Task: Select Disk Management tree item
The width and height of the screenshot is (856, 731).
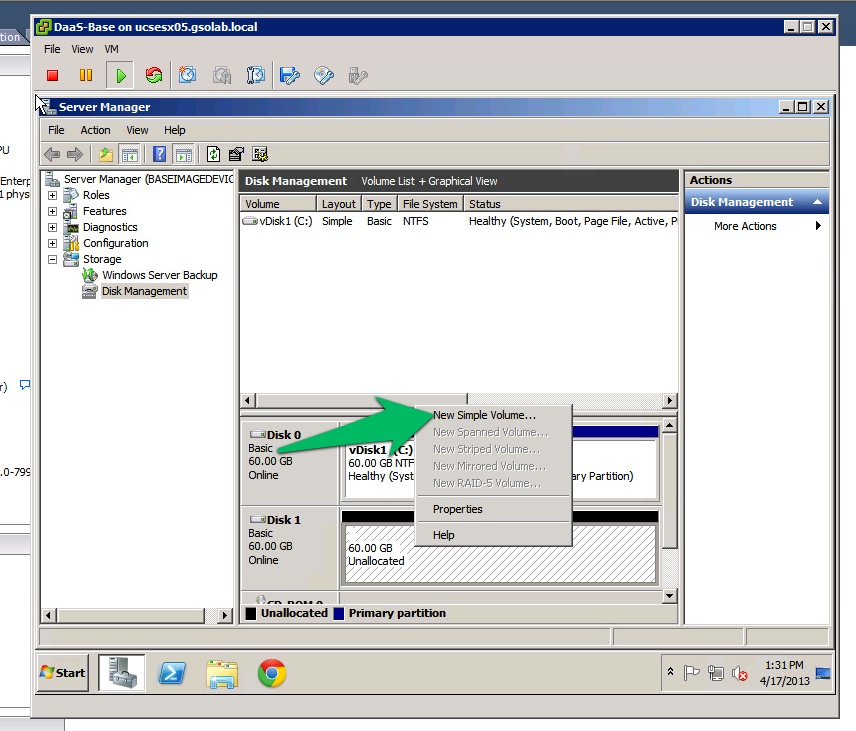Action: 144,291
